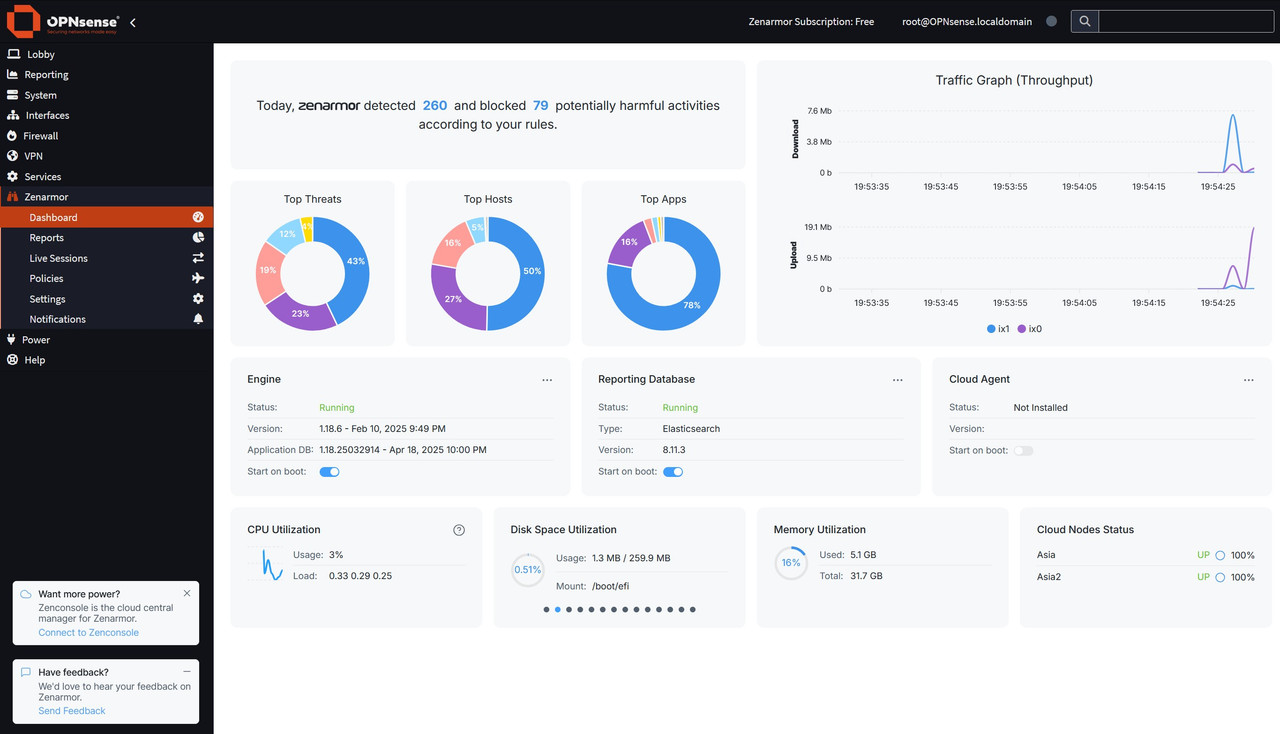This screenshot has width=1280, height=734.
Task: Click the Notifications bell icon
Action: click(198, 319)
